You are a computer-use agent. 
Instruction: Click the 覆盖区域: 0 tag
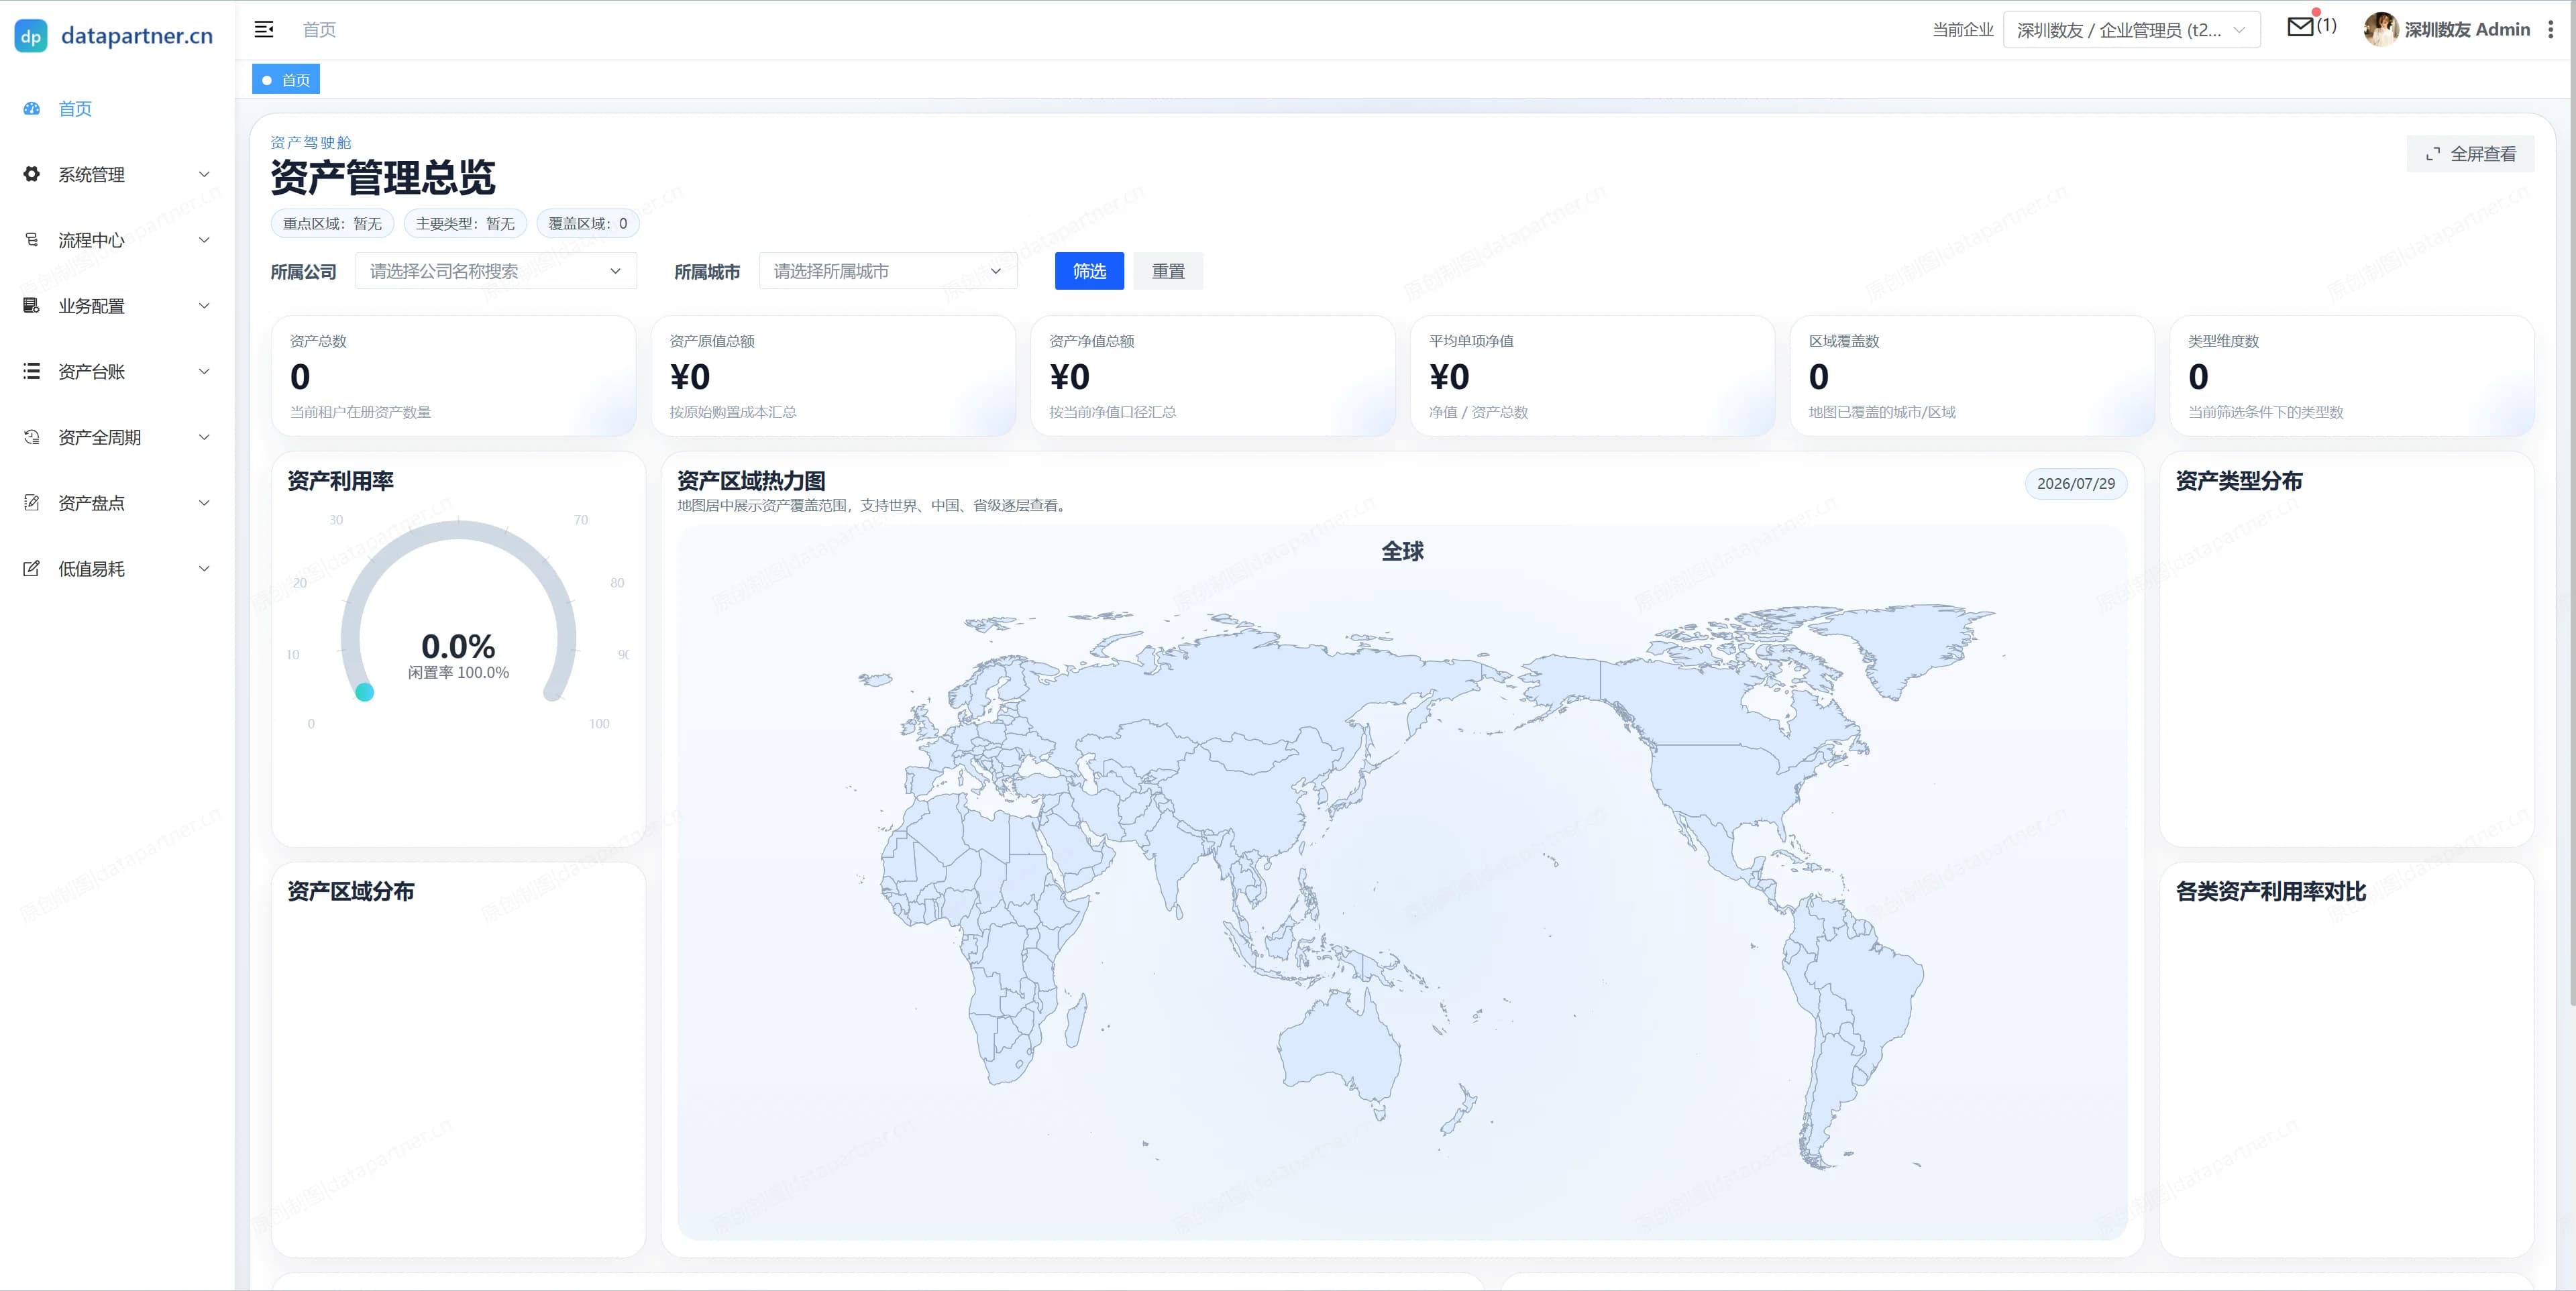click(588, 224)
